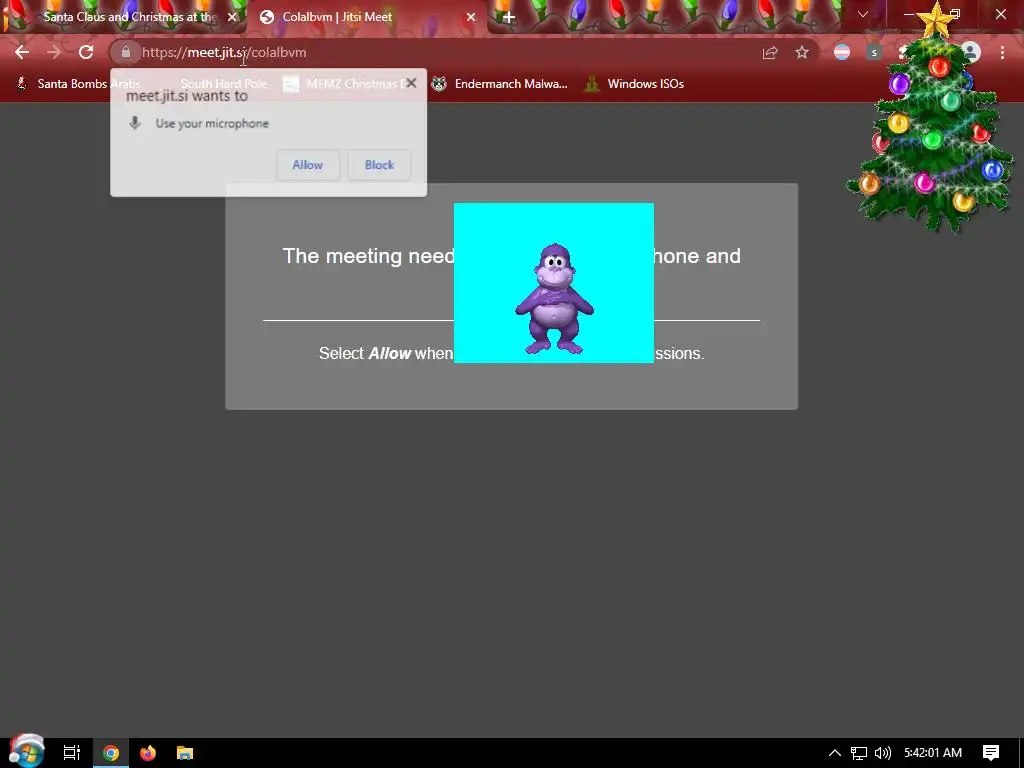Open the notification action center
1024x768 pixels.
[991, 753]
